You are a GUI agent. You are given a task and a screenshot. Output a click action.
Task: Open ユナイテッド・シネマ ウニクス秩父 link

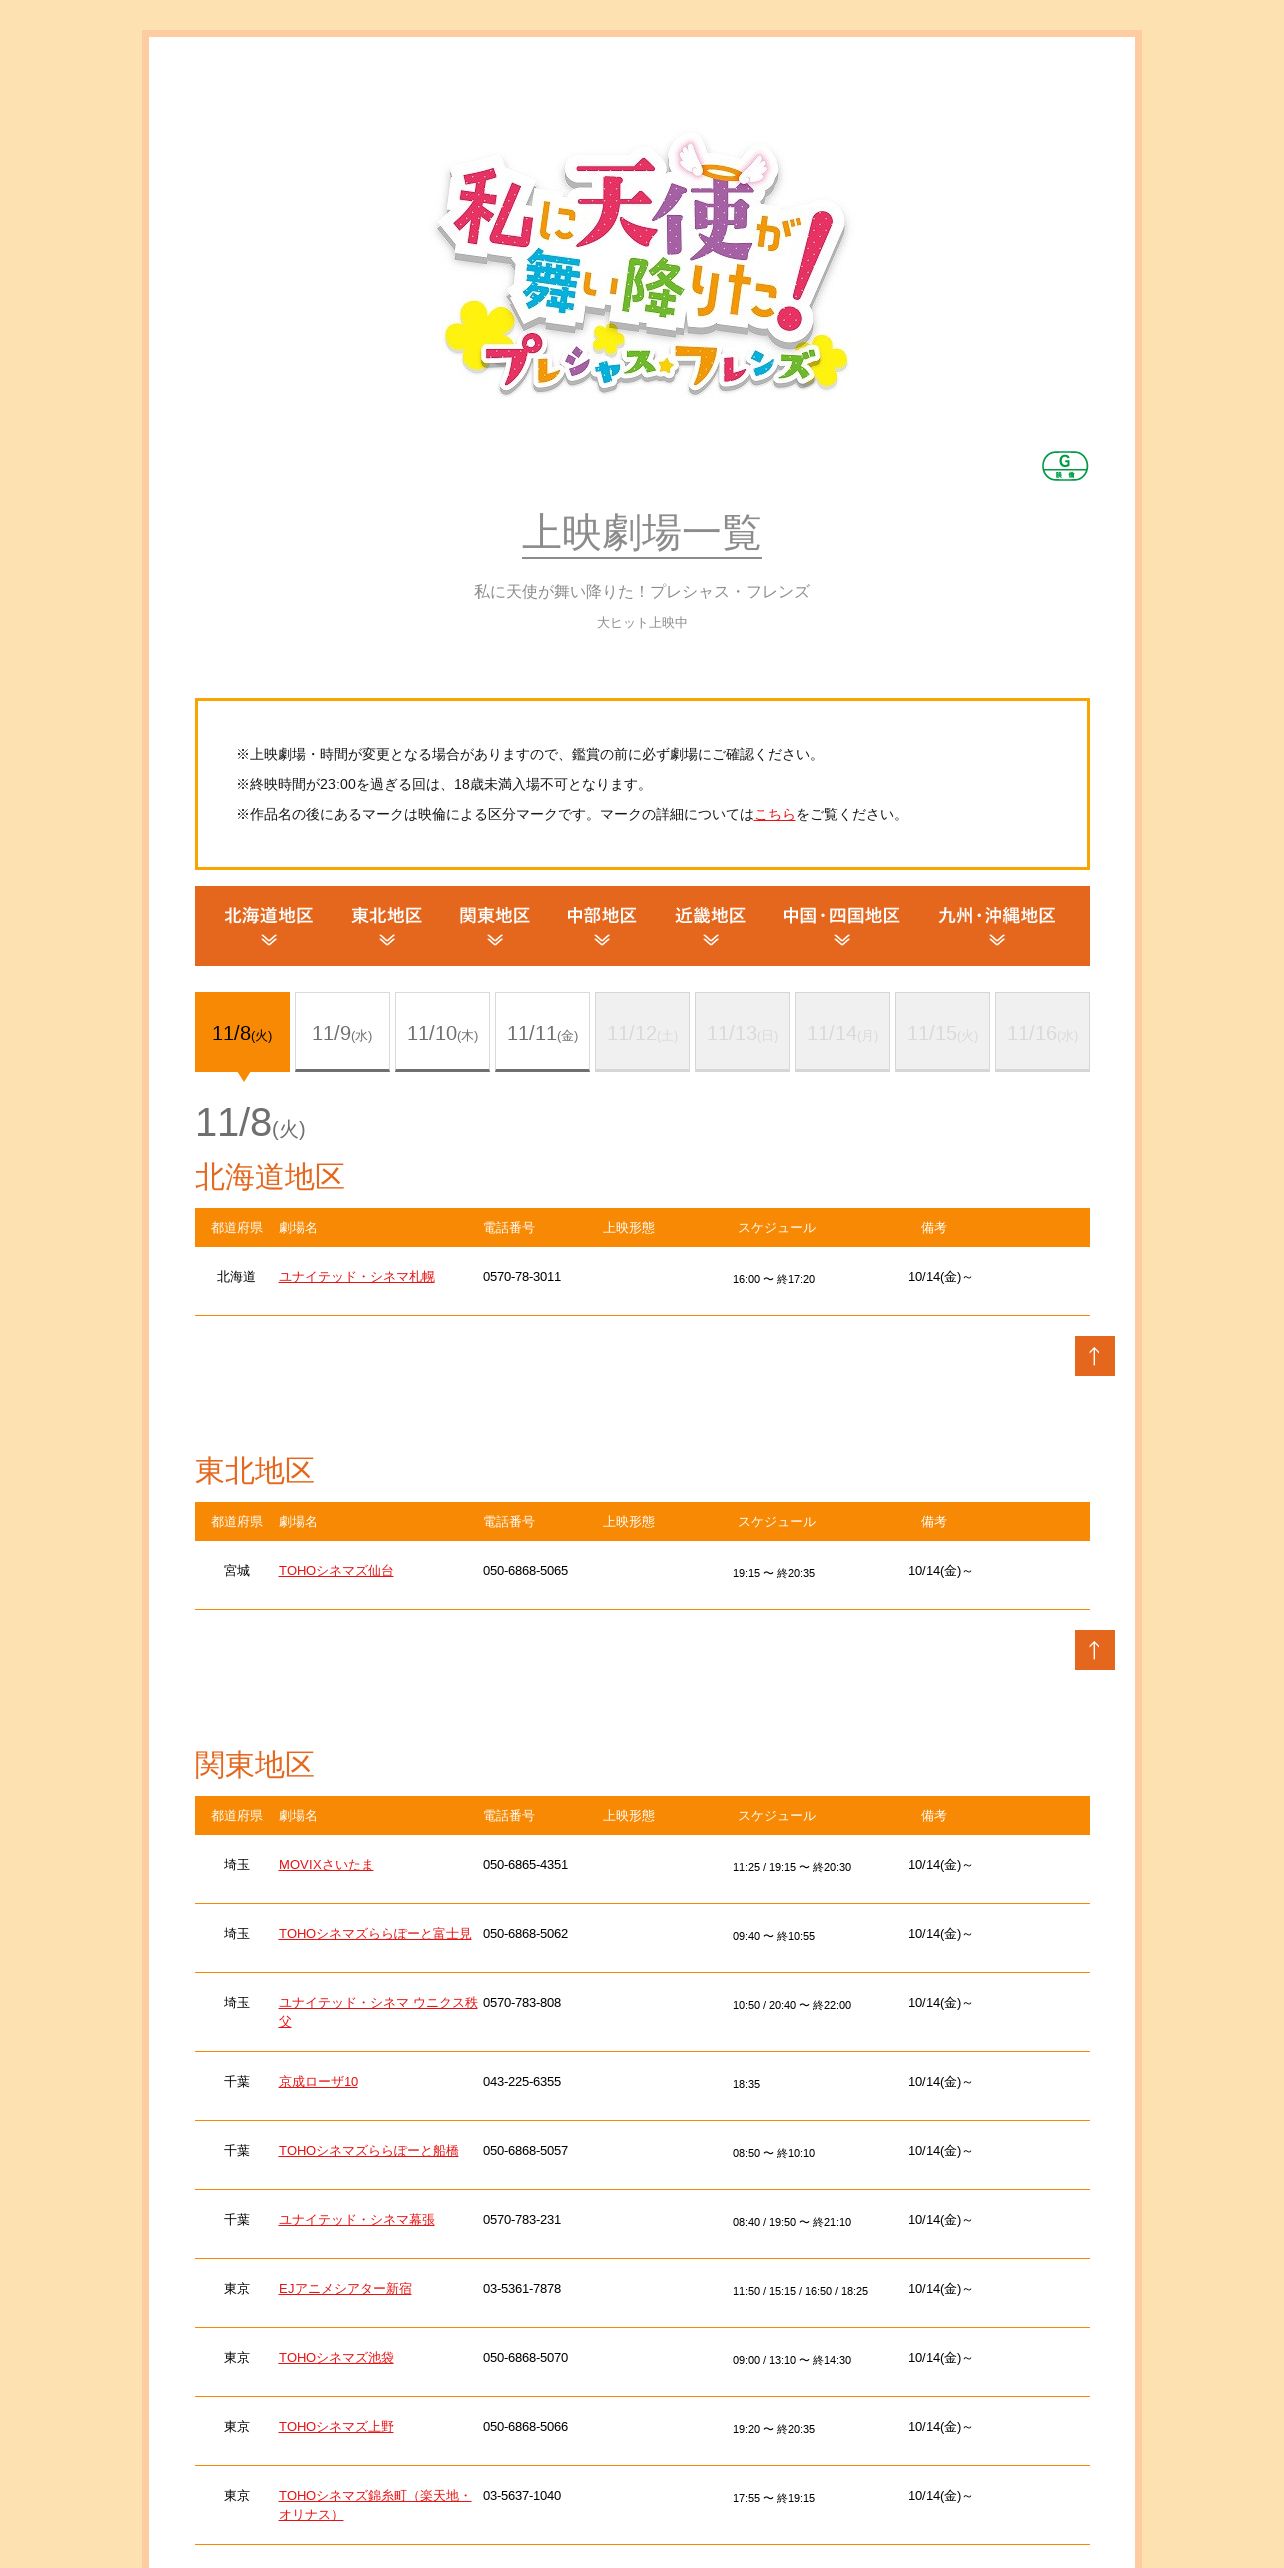click(x=378, y=2012)
